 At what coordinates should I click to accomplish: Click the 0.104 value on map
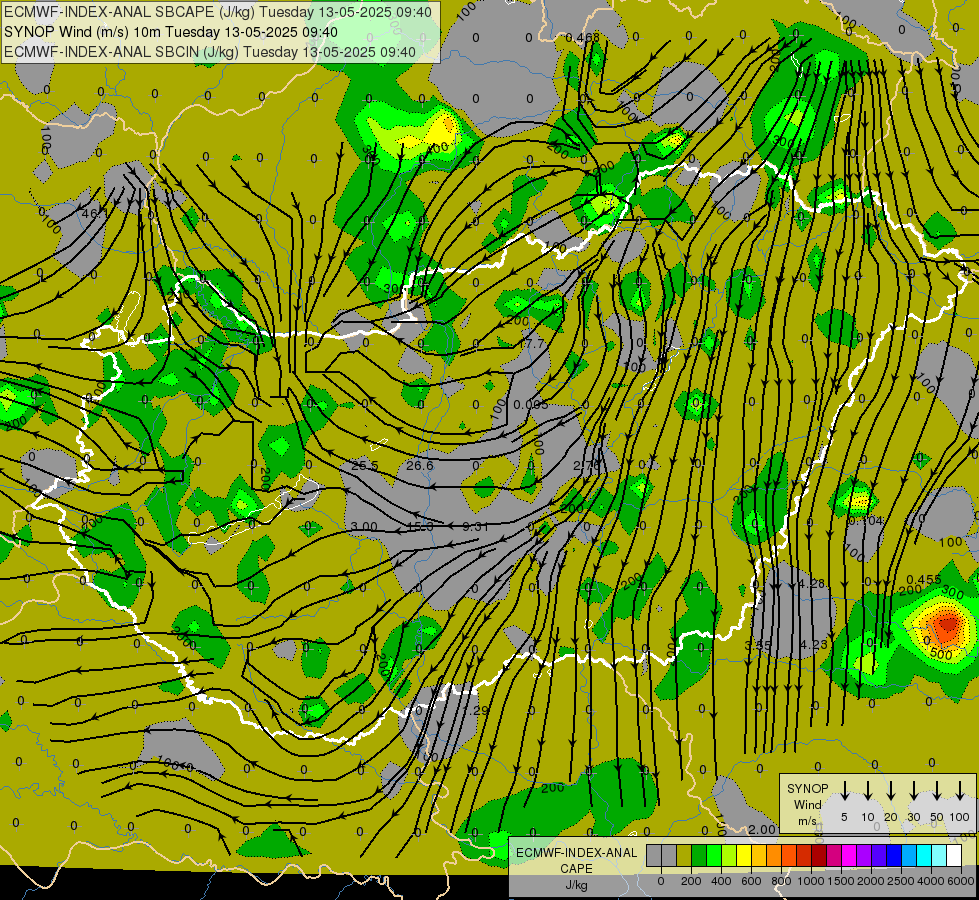point(866,520)
